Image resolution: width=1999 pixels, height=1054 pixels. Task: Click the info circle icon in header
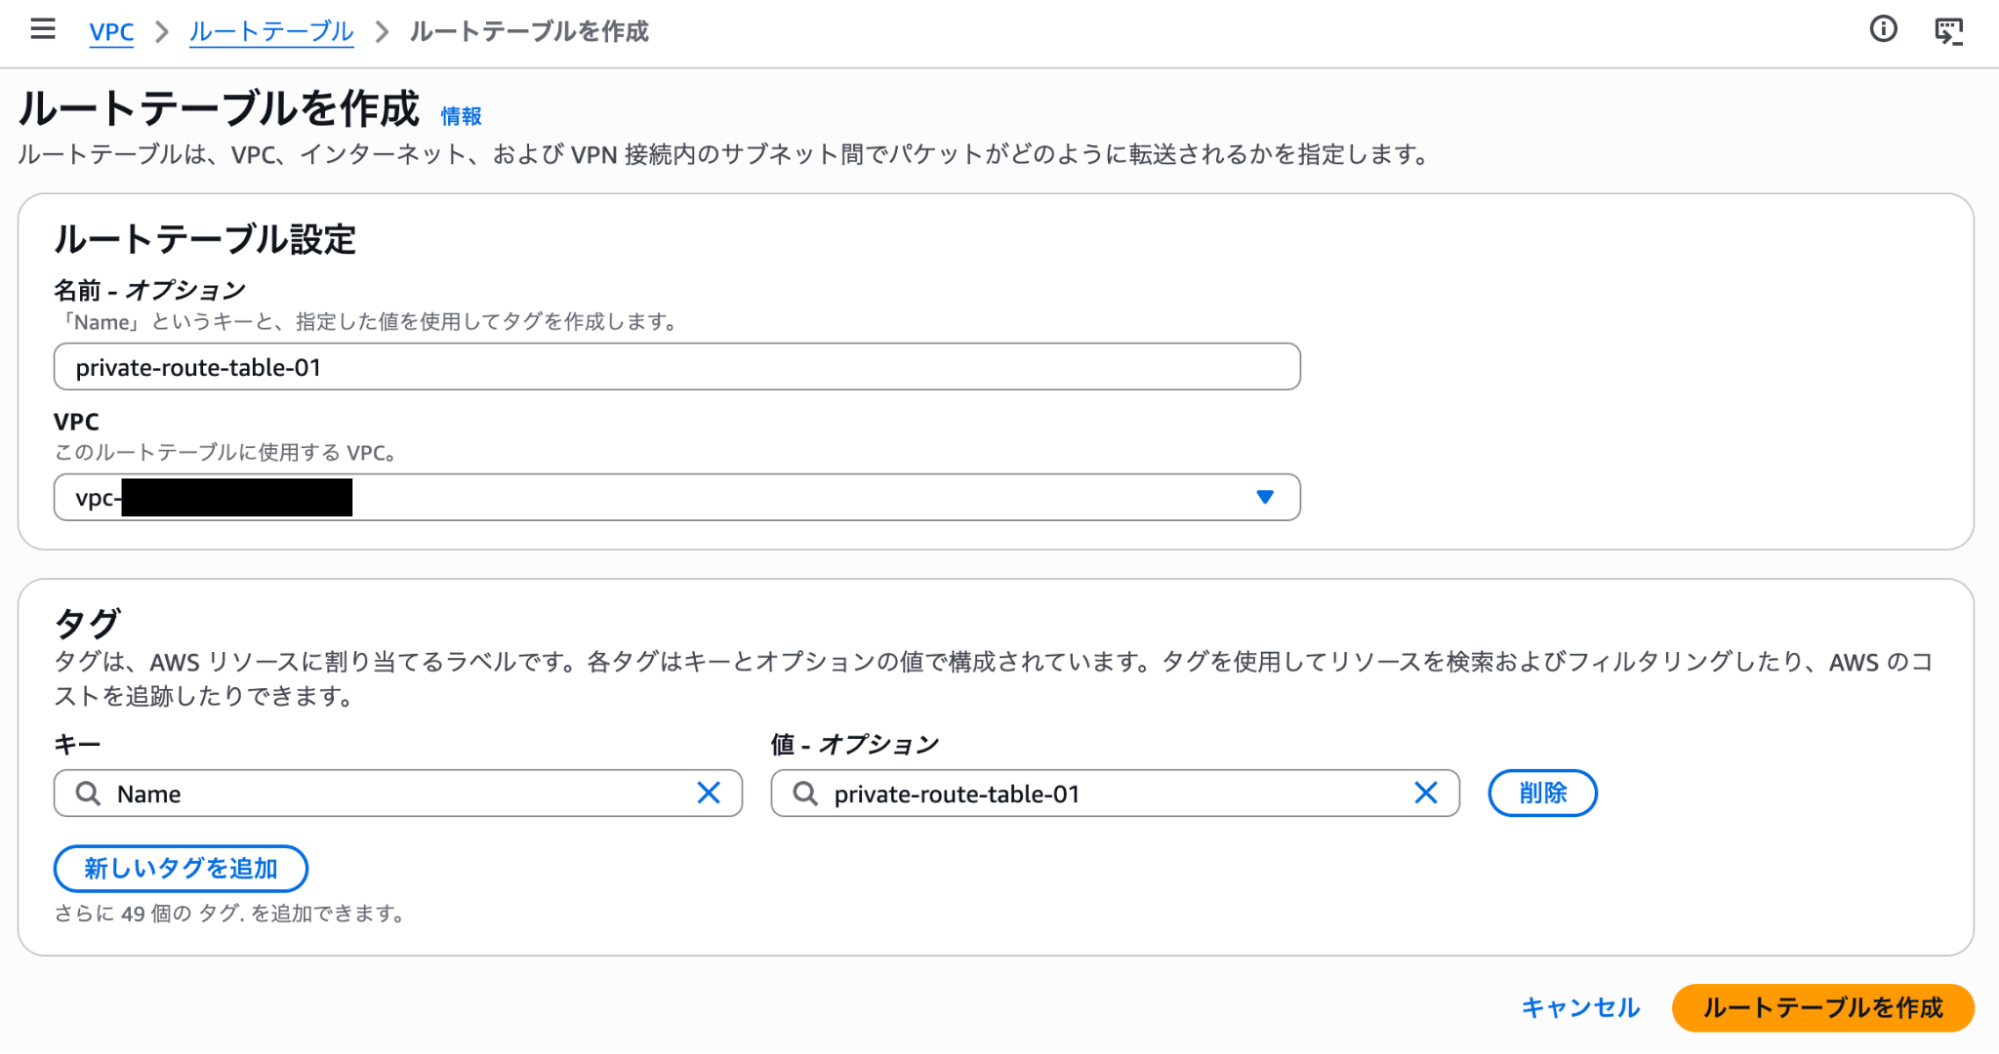point(1883,30)
